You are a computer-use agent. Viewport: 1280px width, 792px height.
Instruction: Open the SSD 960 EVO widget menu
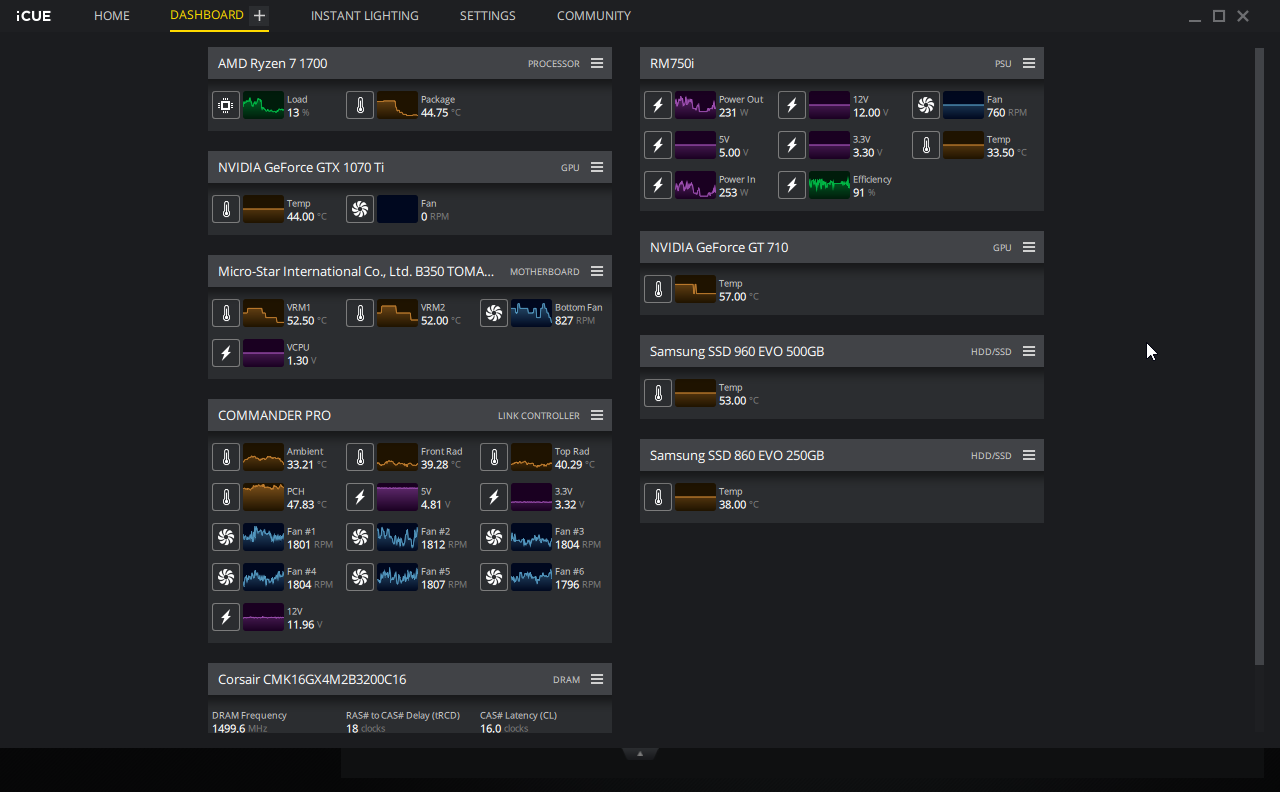(x=1029, y=351)
